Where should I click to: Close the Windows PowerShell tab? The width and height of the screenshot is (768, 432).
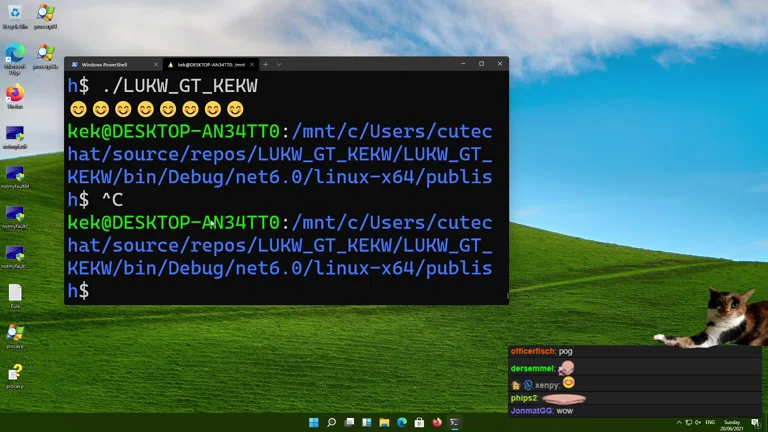156,65
